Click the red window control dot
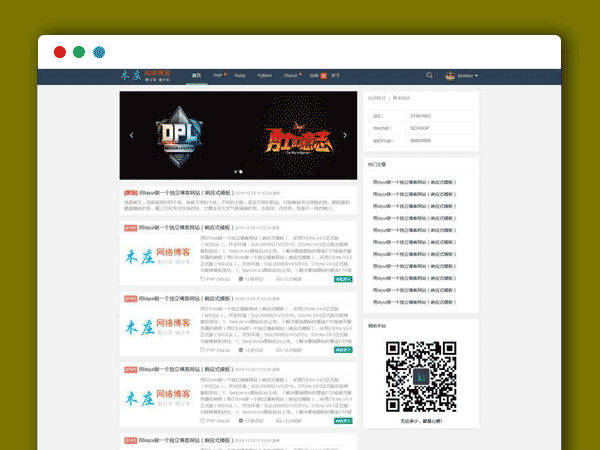 point(60,52)
